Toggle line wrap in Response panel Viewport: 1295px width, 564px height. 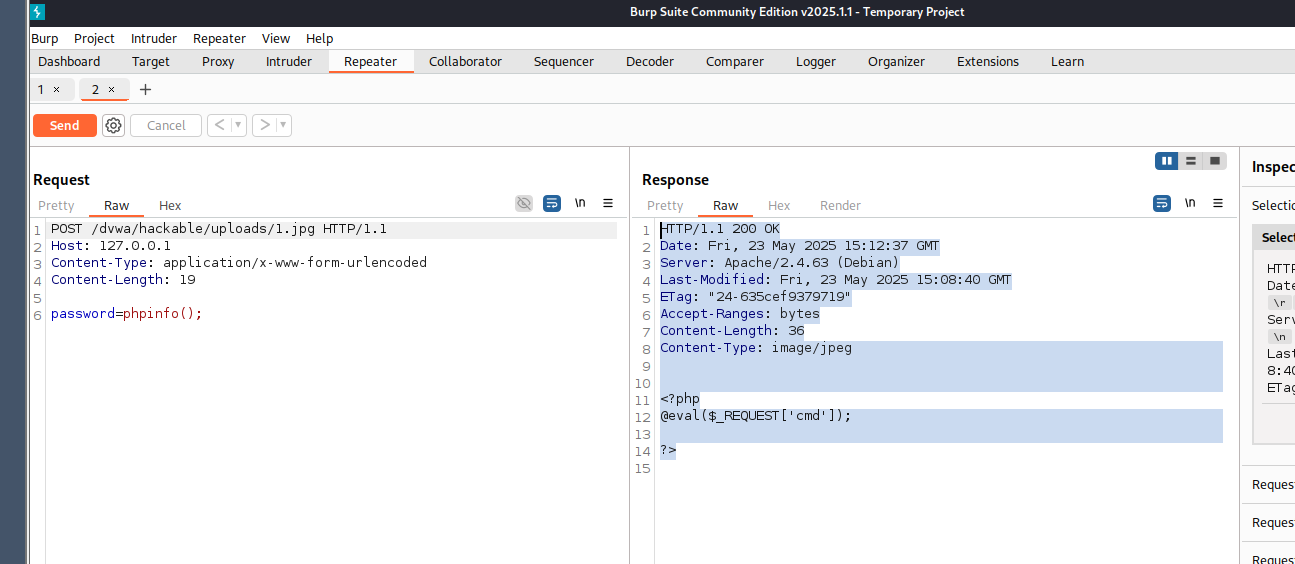point(1162,203)
